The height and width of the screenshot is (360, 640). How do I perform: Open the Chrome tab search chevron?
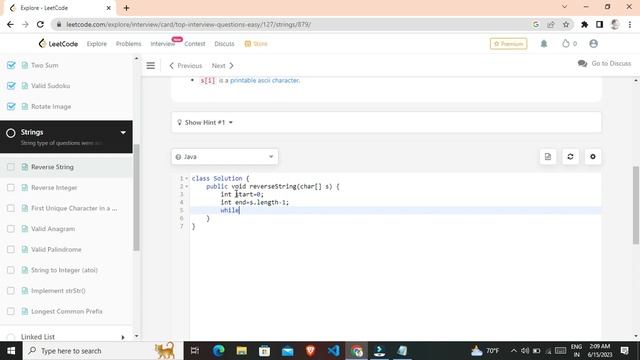pos(564,7)
